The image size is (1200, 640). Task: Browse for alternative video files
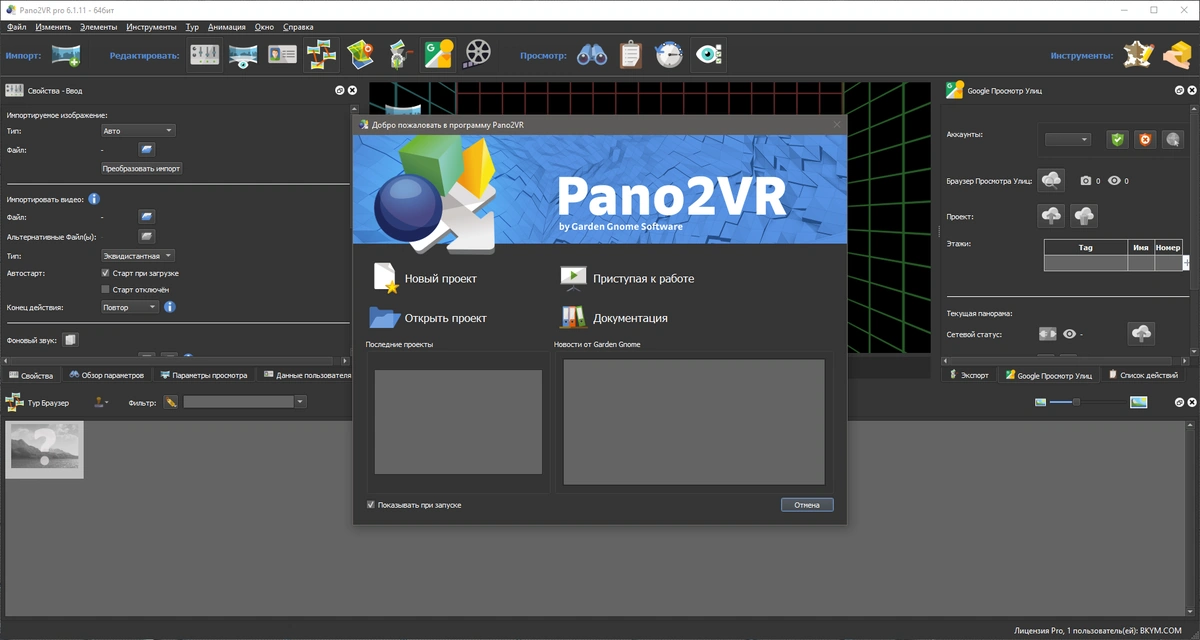point(147,236)
